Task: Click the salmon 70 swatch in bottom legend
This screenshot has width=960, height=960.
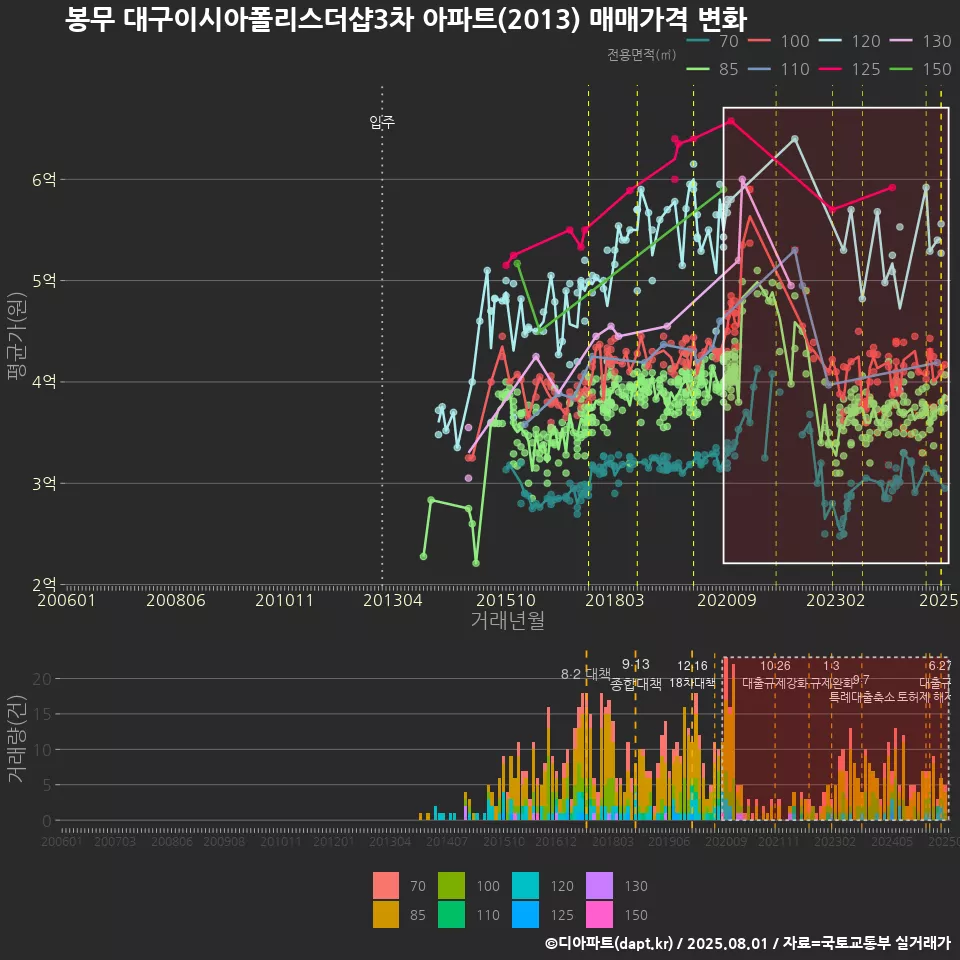Action: [x=386, y=885]
